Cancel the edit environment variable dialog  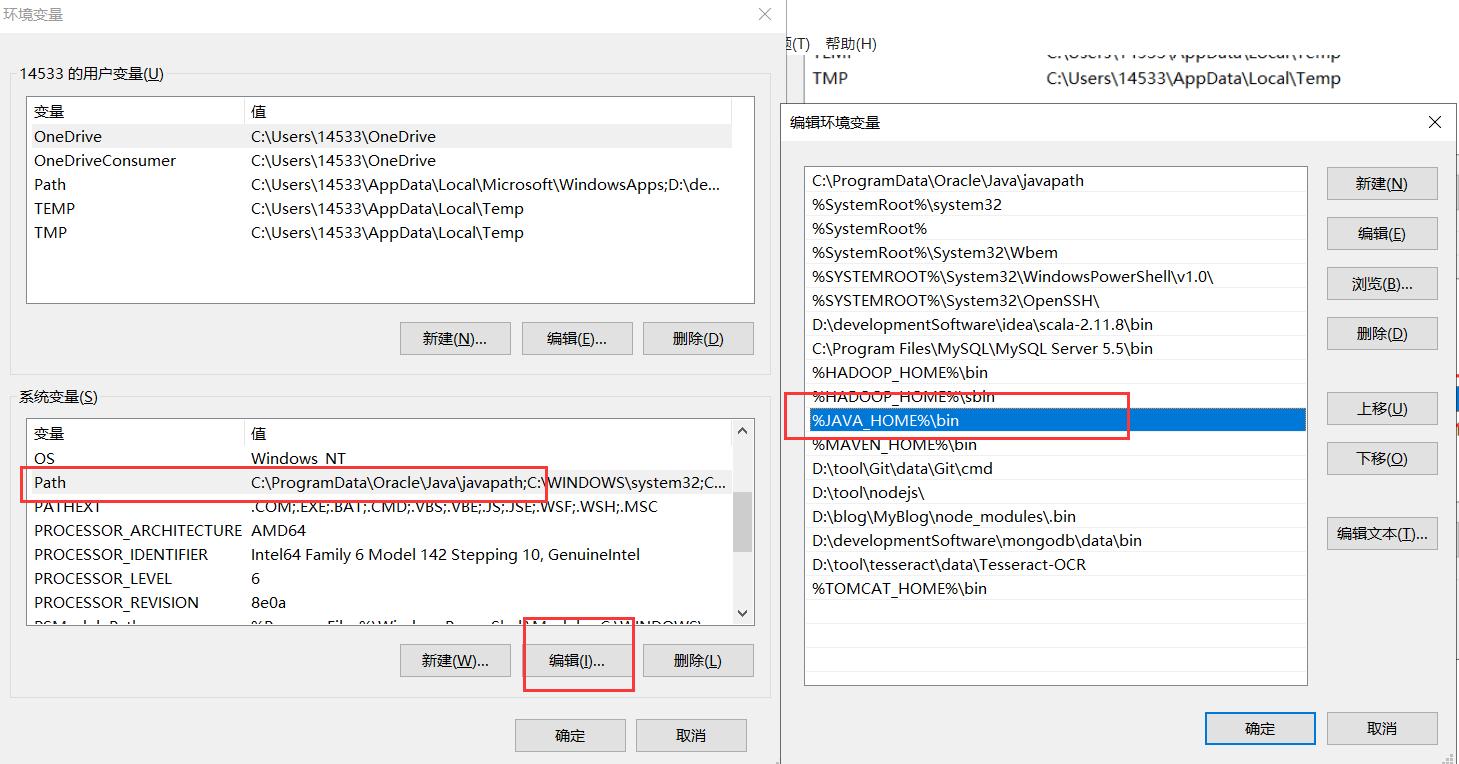pyautogui.click(x=1382, y=729)
